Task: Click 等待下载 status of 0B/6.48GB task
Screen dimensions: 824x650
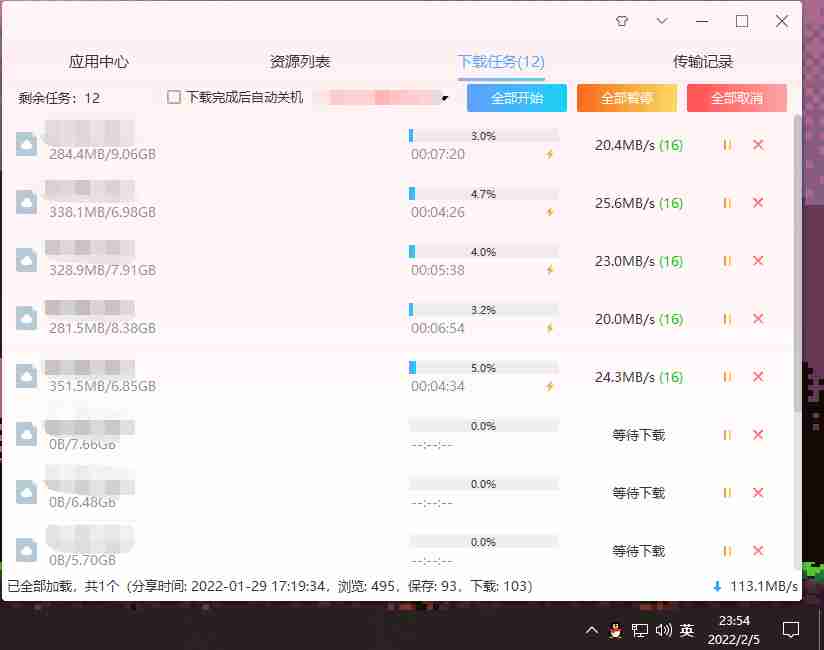Action: point(638,493)
